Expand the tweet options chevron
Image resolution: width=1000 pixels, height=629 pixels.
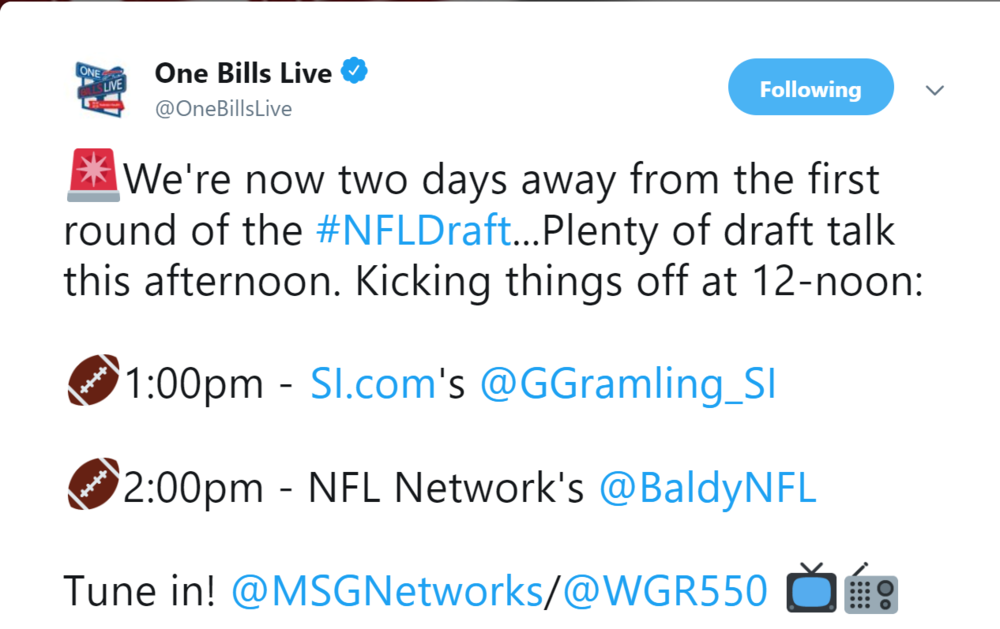coord(934,90)
